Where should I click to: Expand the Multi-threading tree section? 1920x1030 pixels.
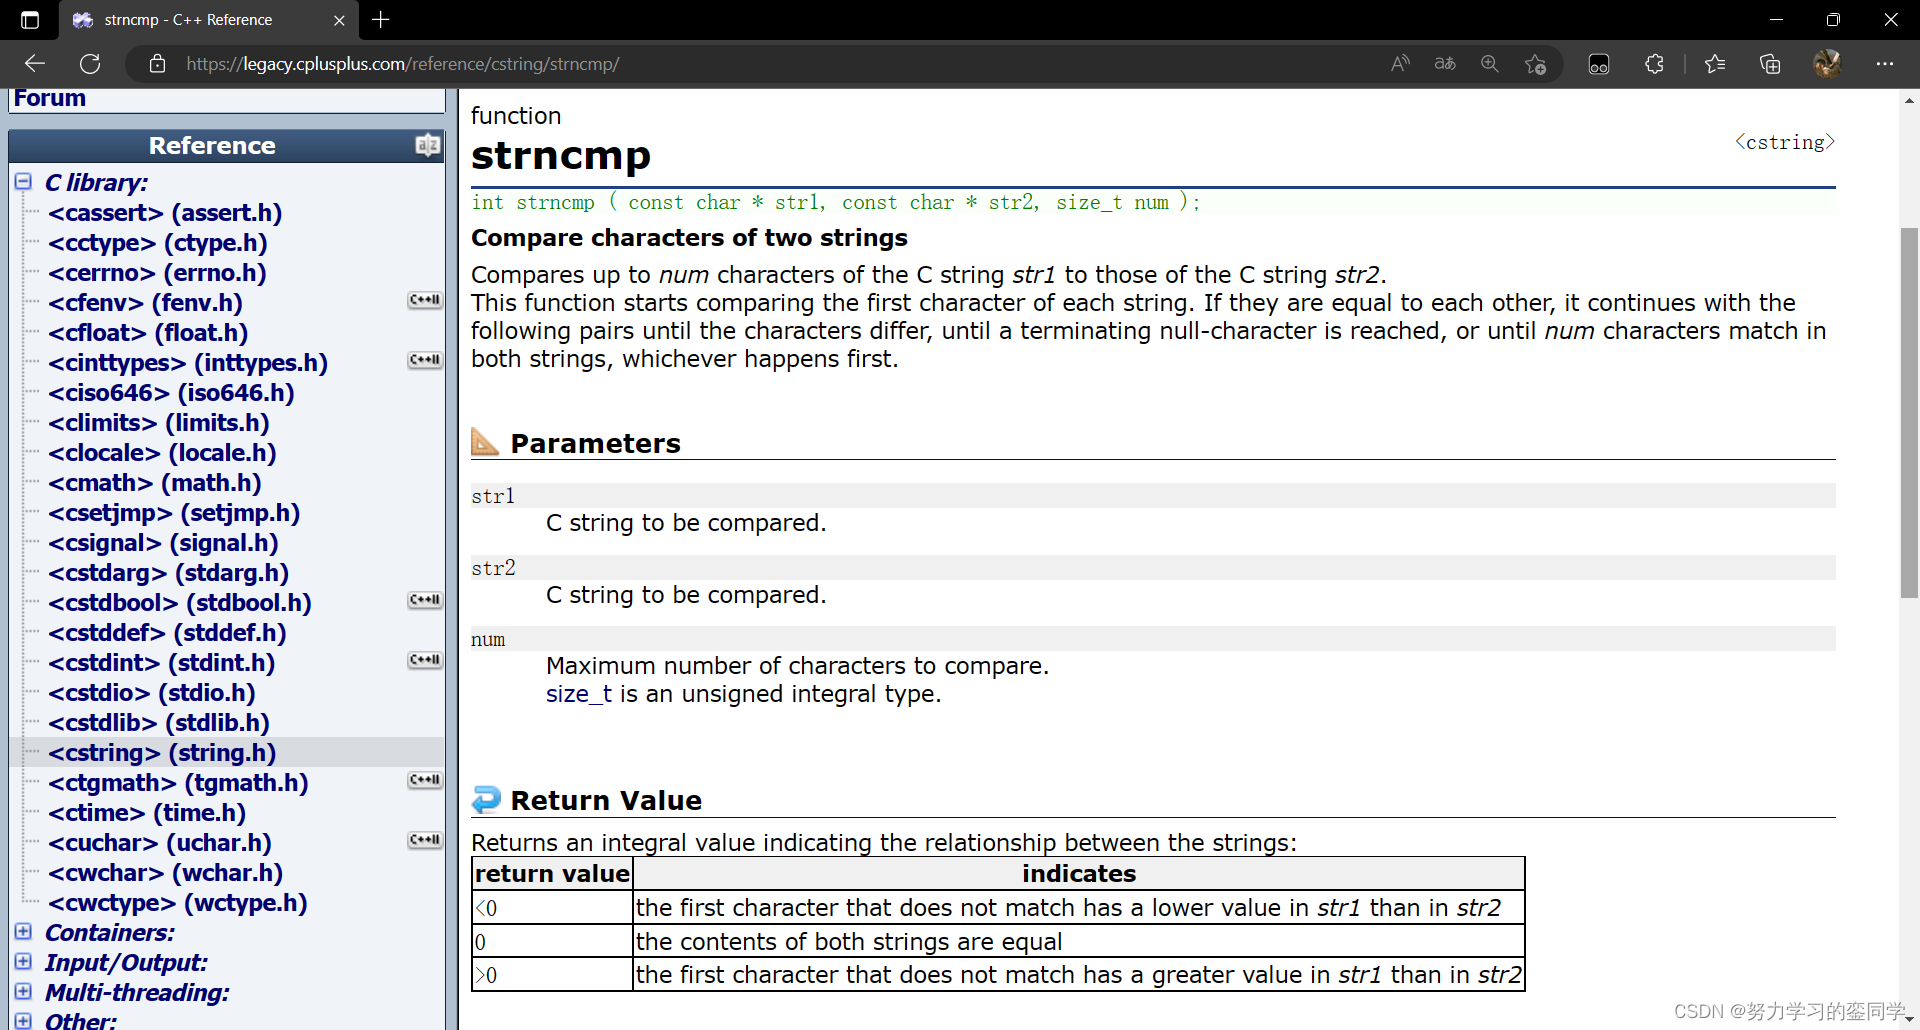[x=23, y=992]
